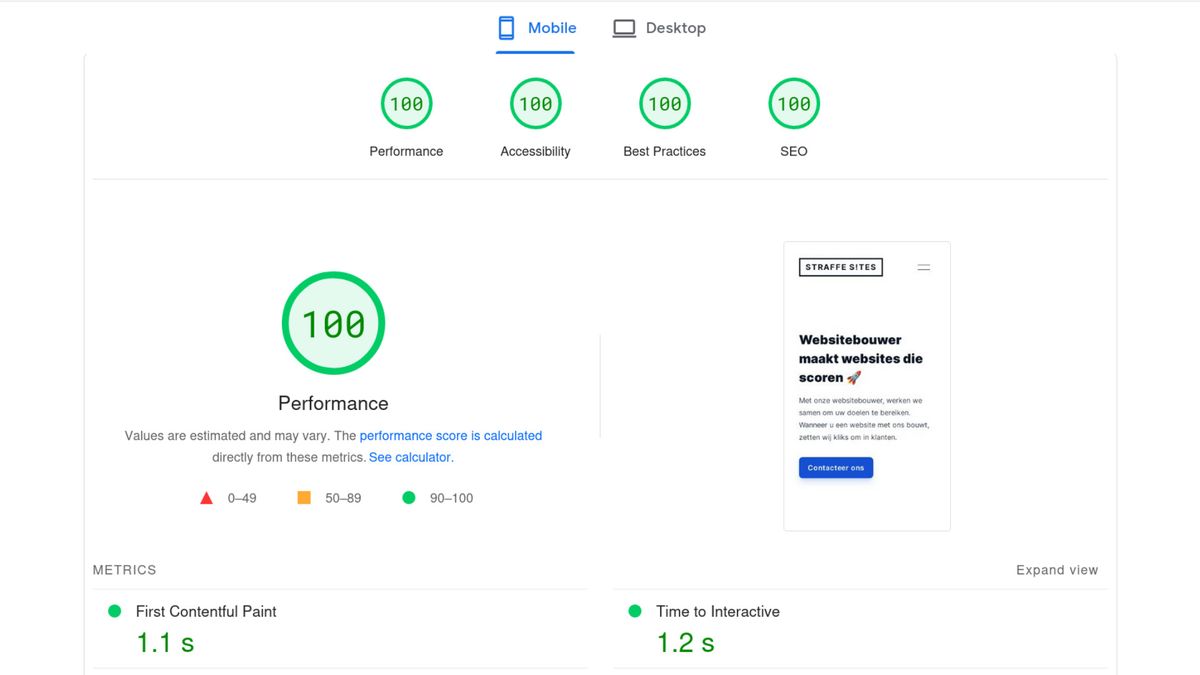
Task: Click the mobile phone icon
Action: tap(506, 28)
